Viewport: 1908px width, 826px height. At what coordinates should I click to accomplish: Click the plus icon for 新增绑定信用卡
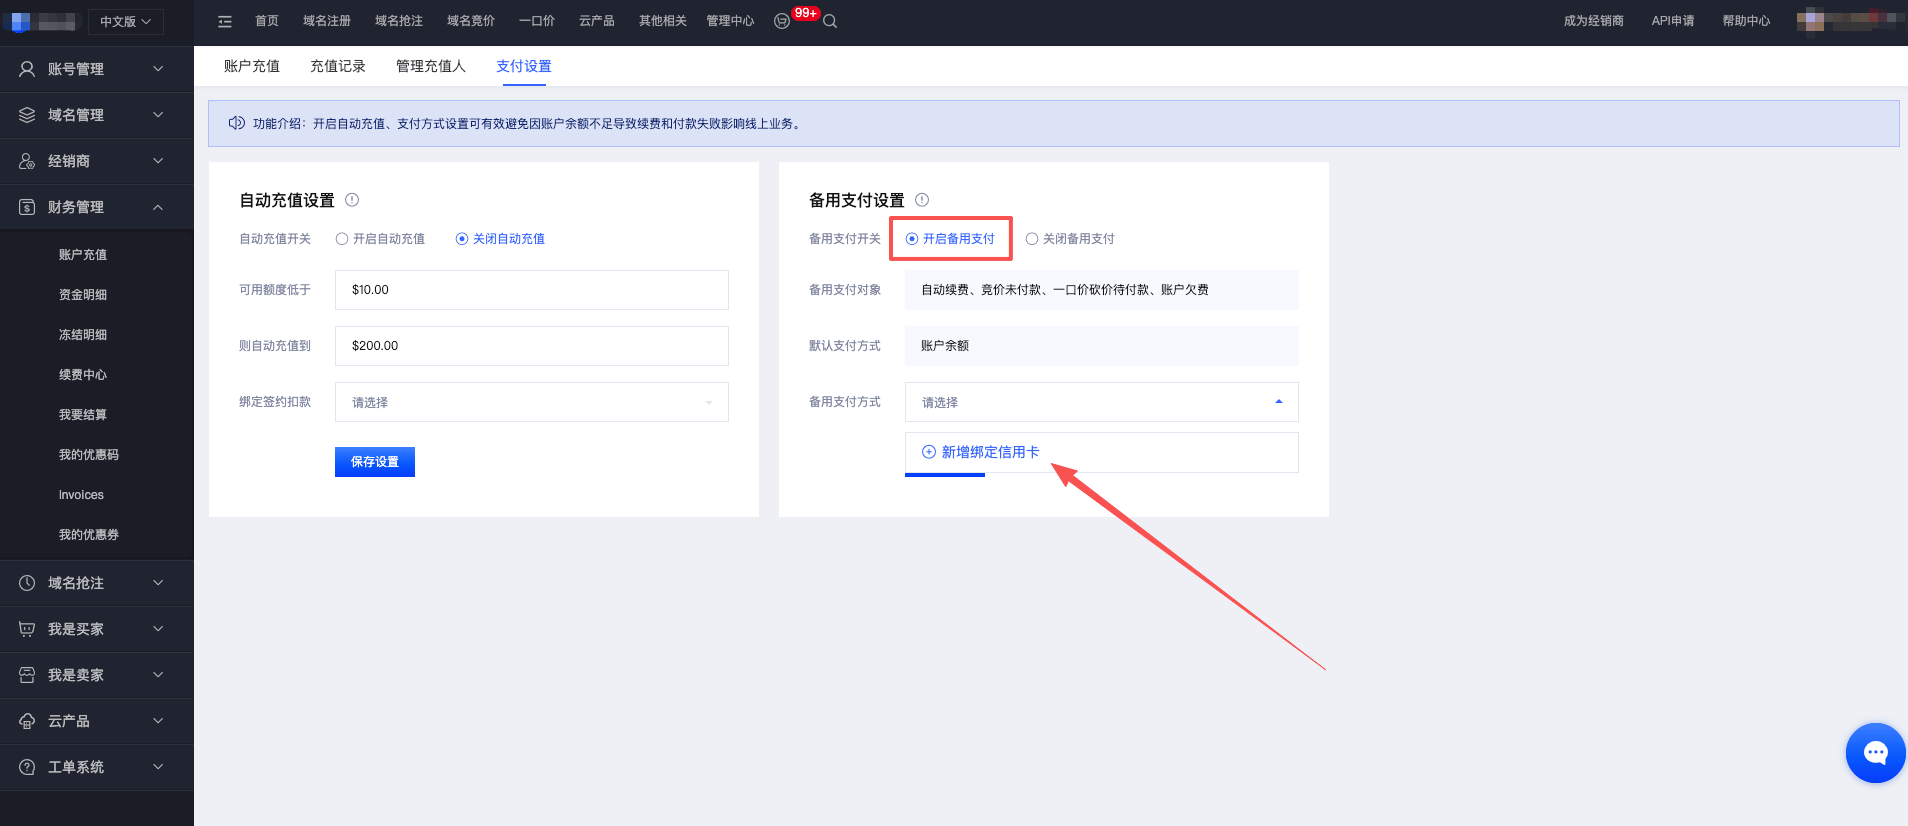pos(929,452)
